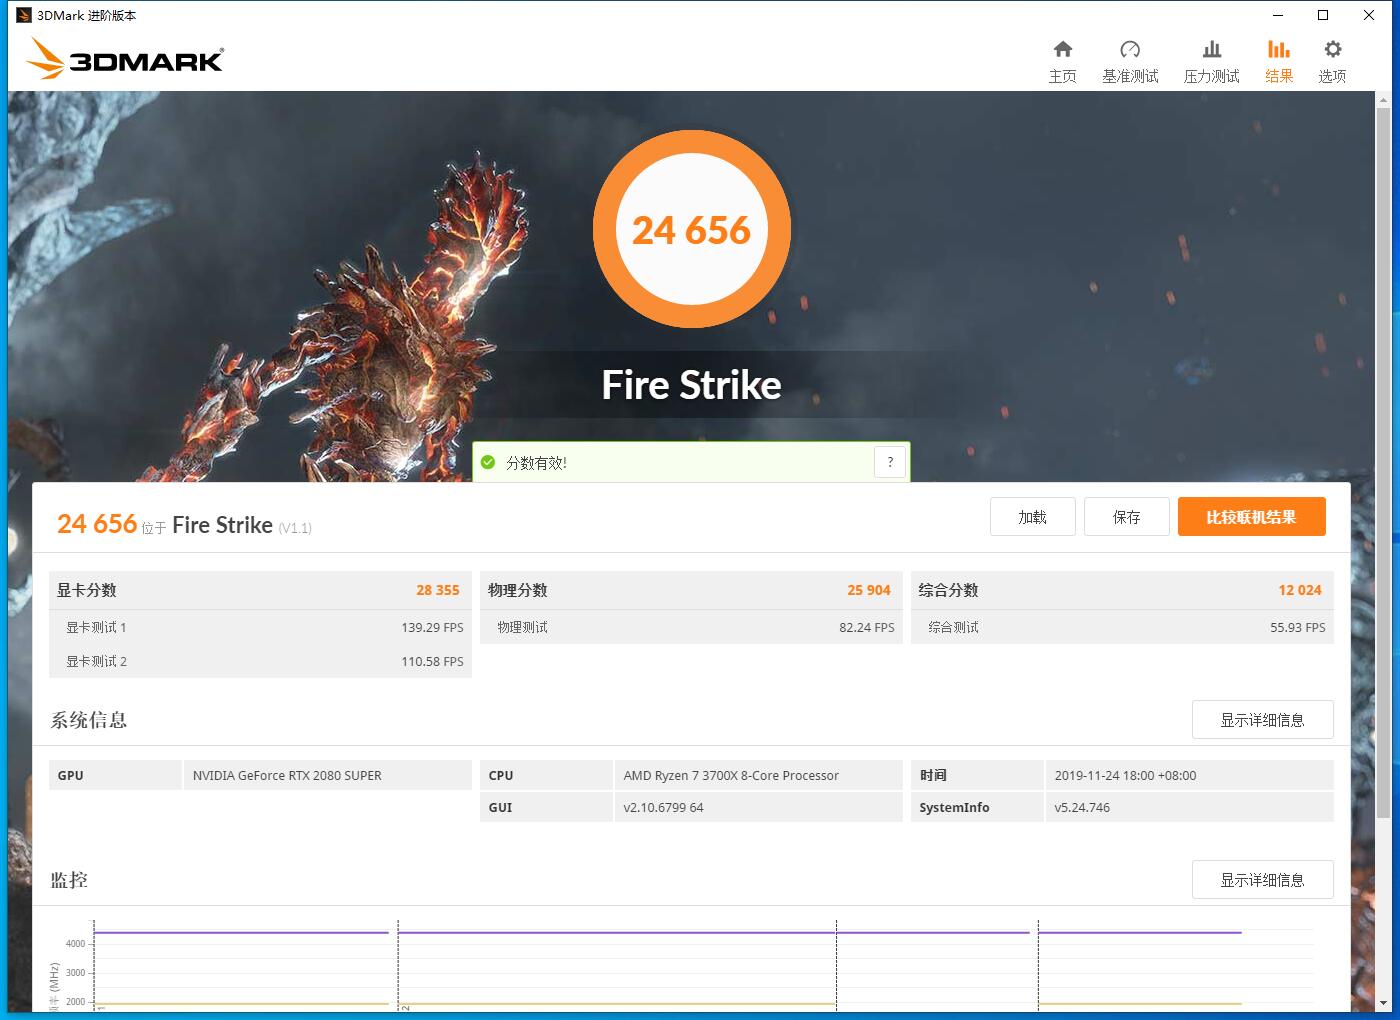Image resolution: width=1400 pixels, height=1020 pixels.
Task: Click the vertical scrollbar up arrow
Action: (x=1384, y=100)
